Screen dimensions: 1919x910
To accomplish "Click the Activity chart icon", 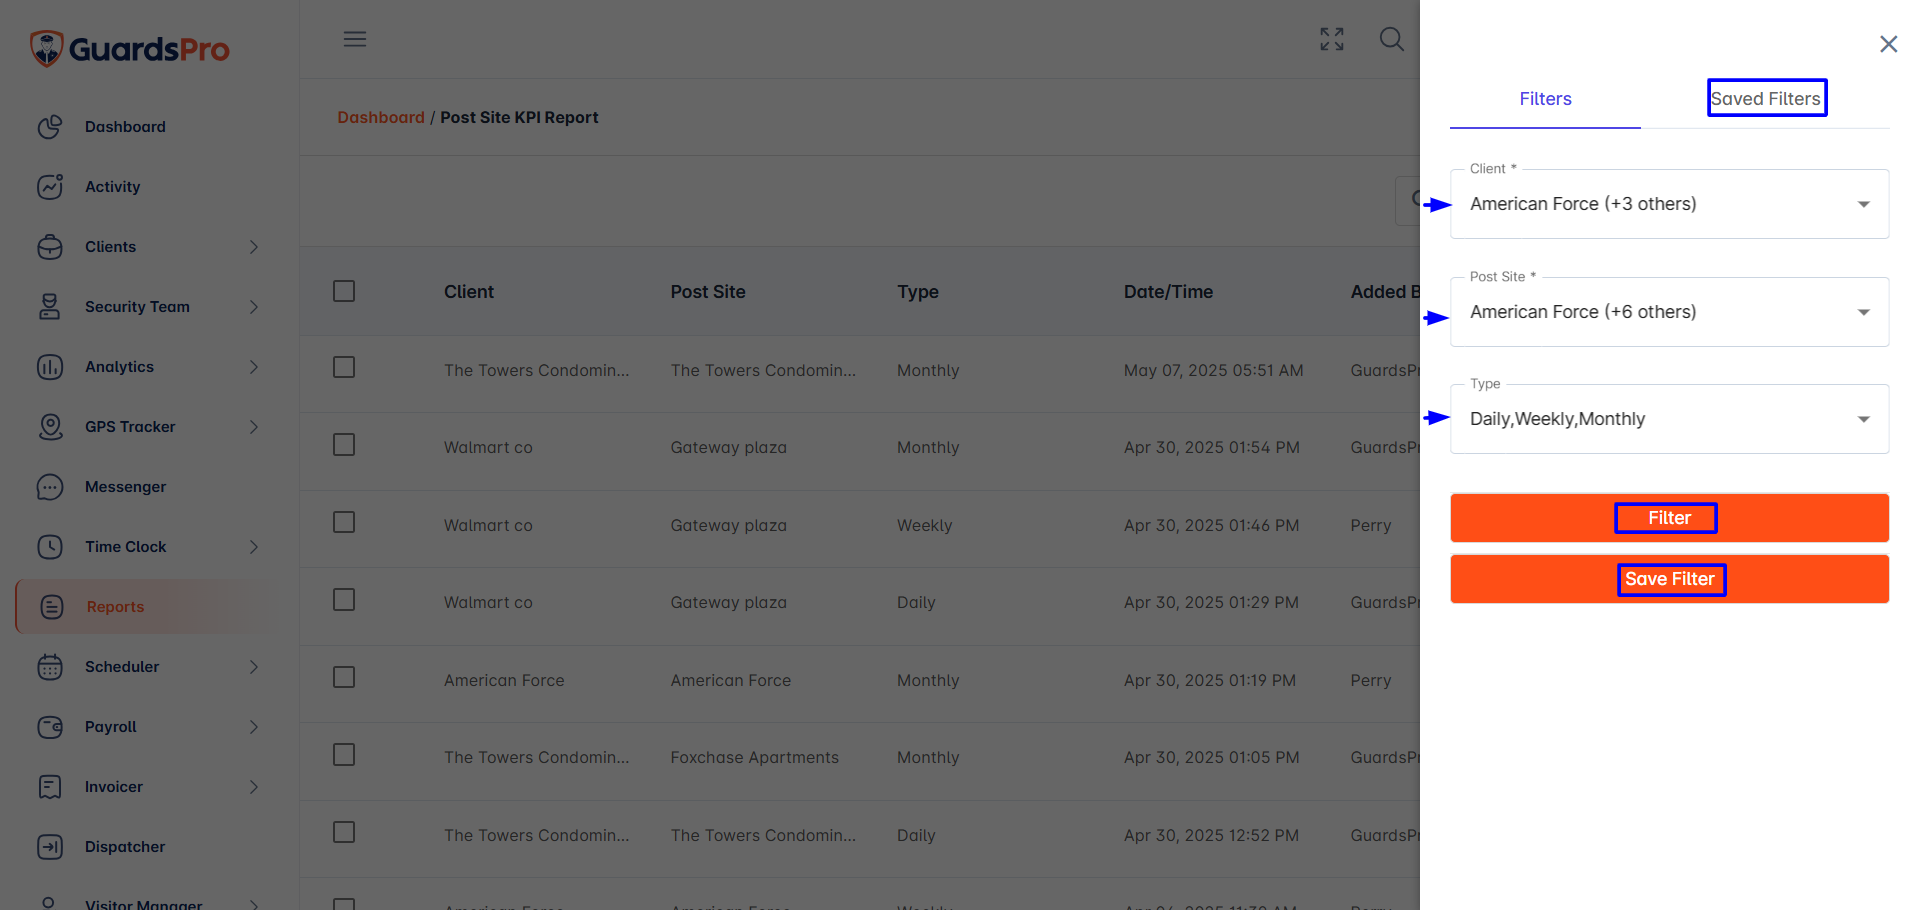I will [x=50, y=187].
